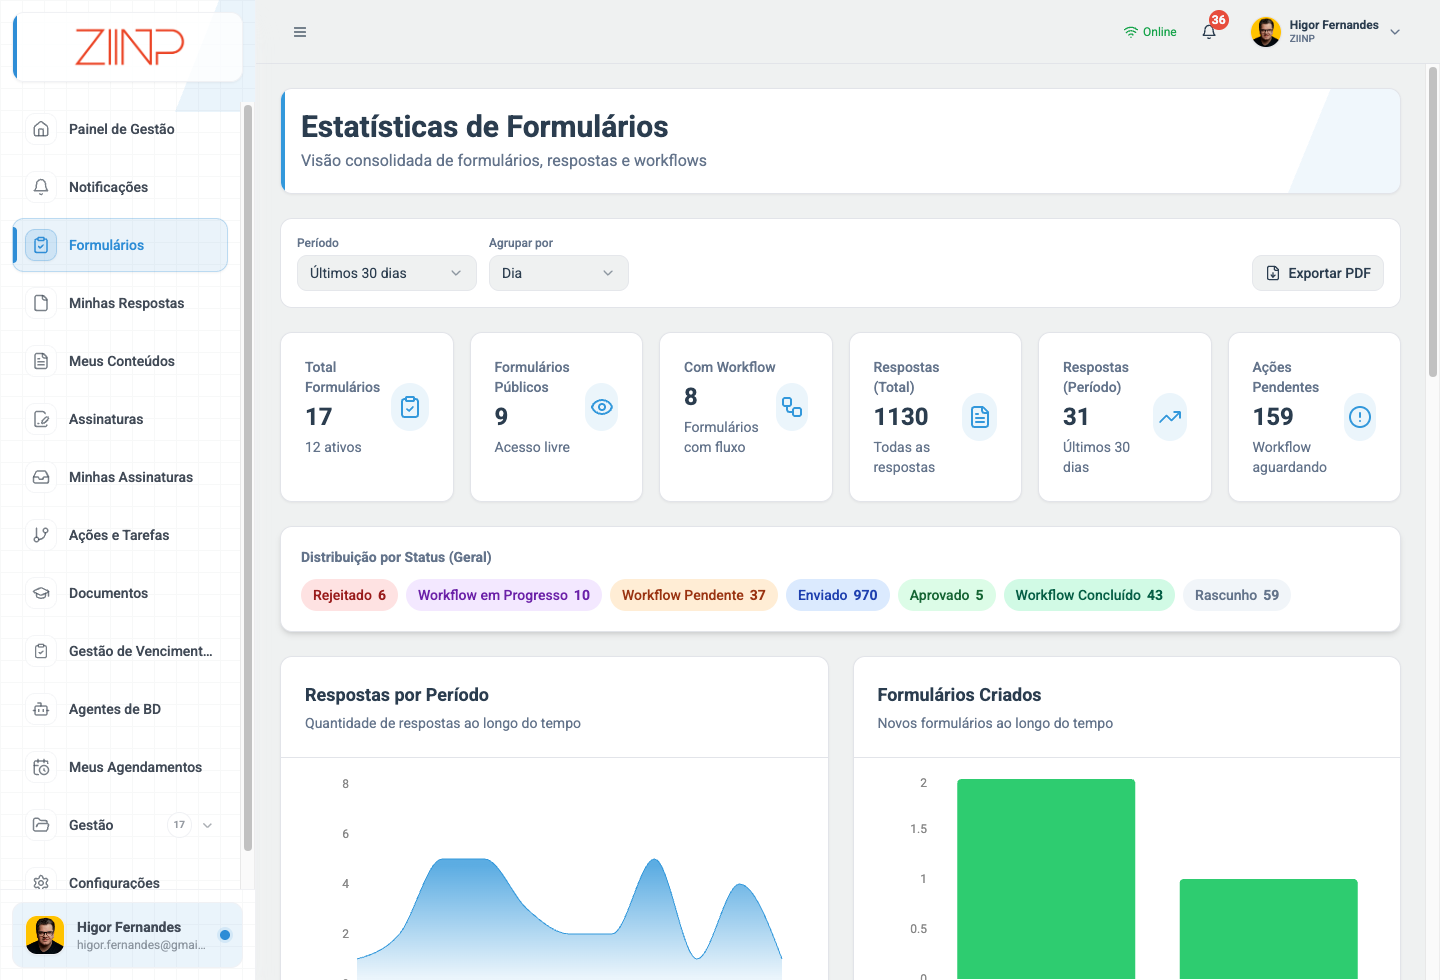
Task: Click the workflow icon in Com Workflow card
Action: click(792, 407)
